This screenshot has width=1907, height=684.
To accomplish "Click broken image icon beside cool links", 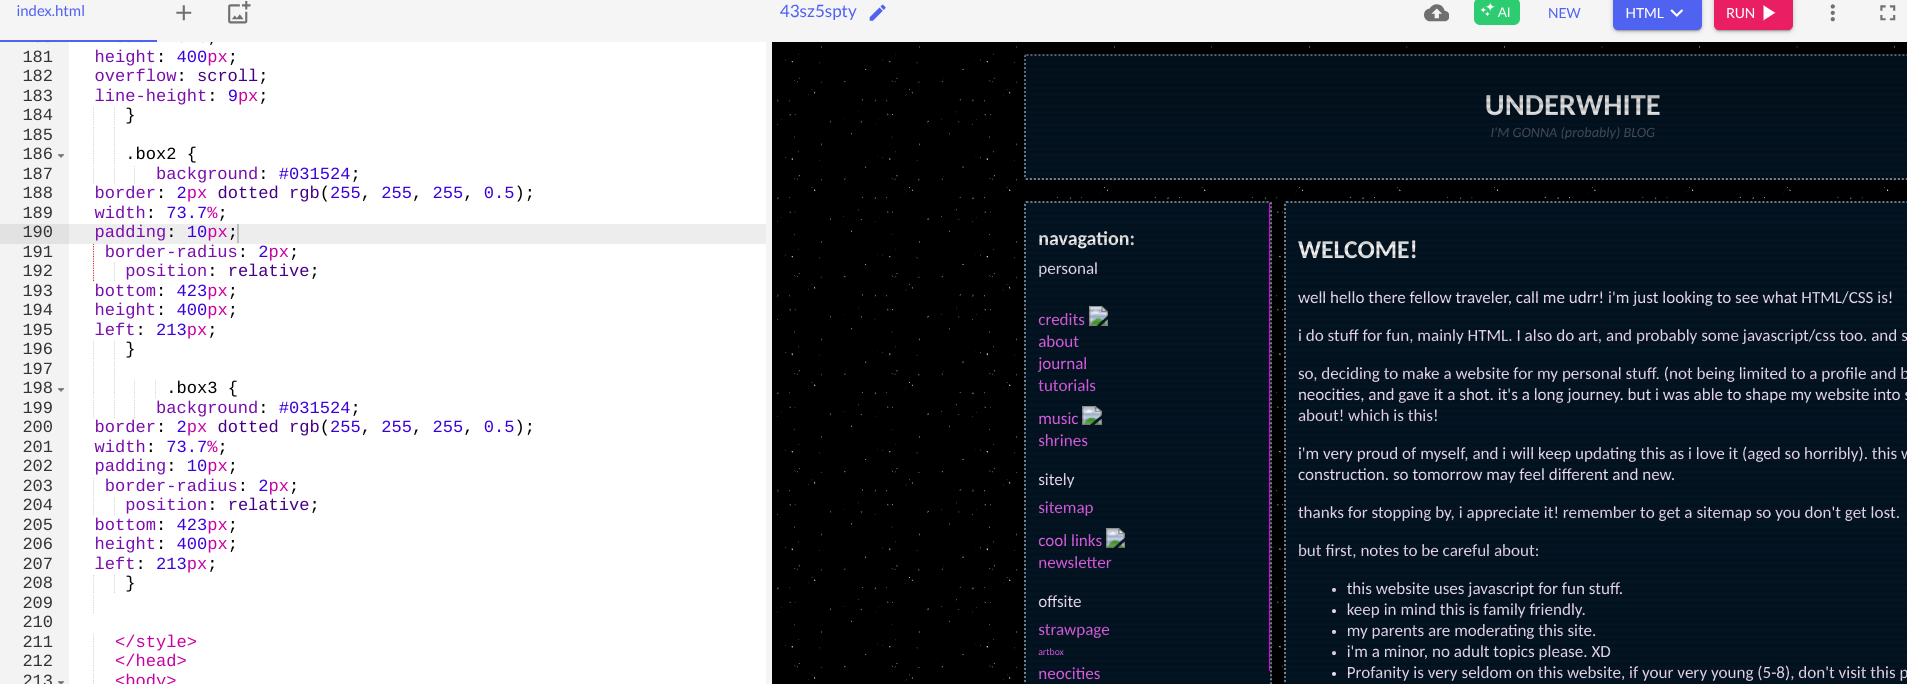I will [1115, 538].
